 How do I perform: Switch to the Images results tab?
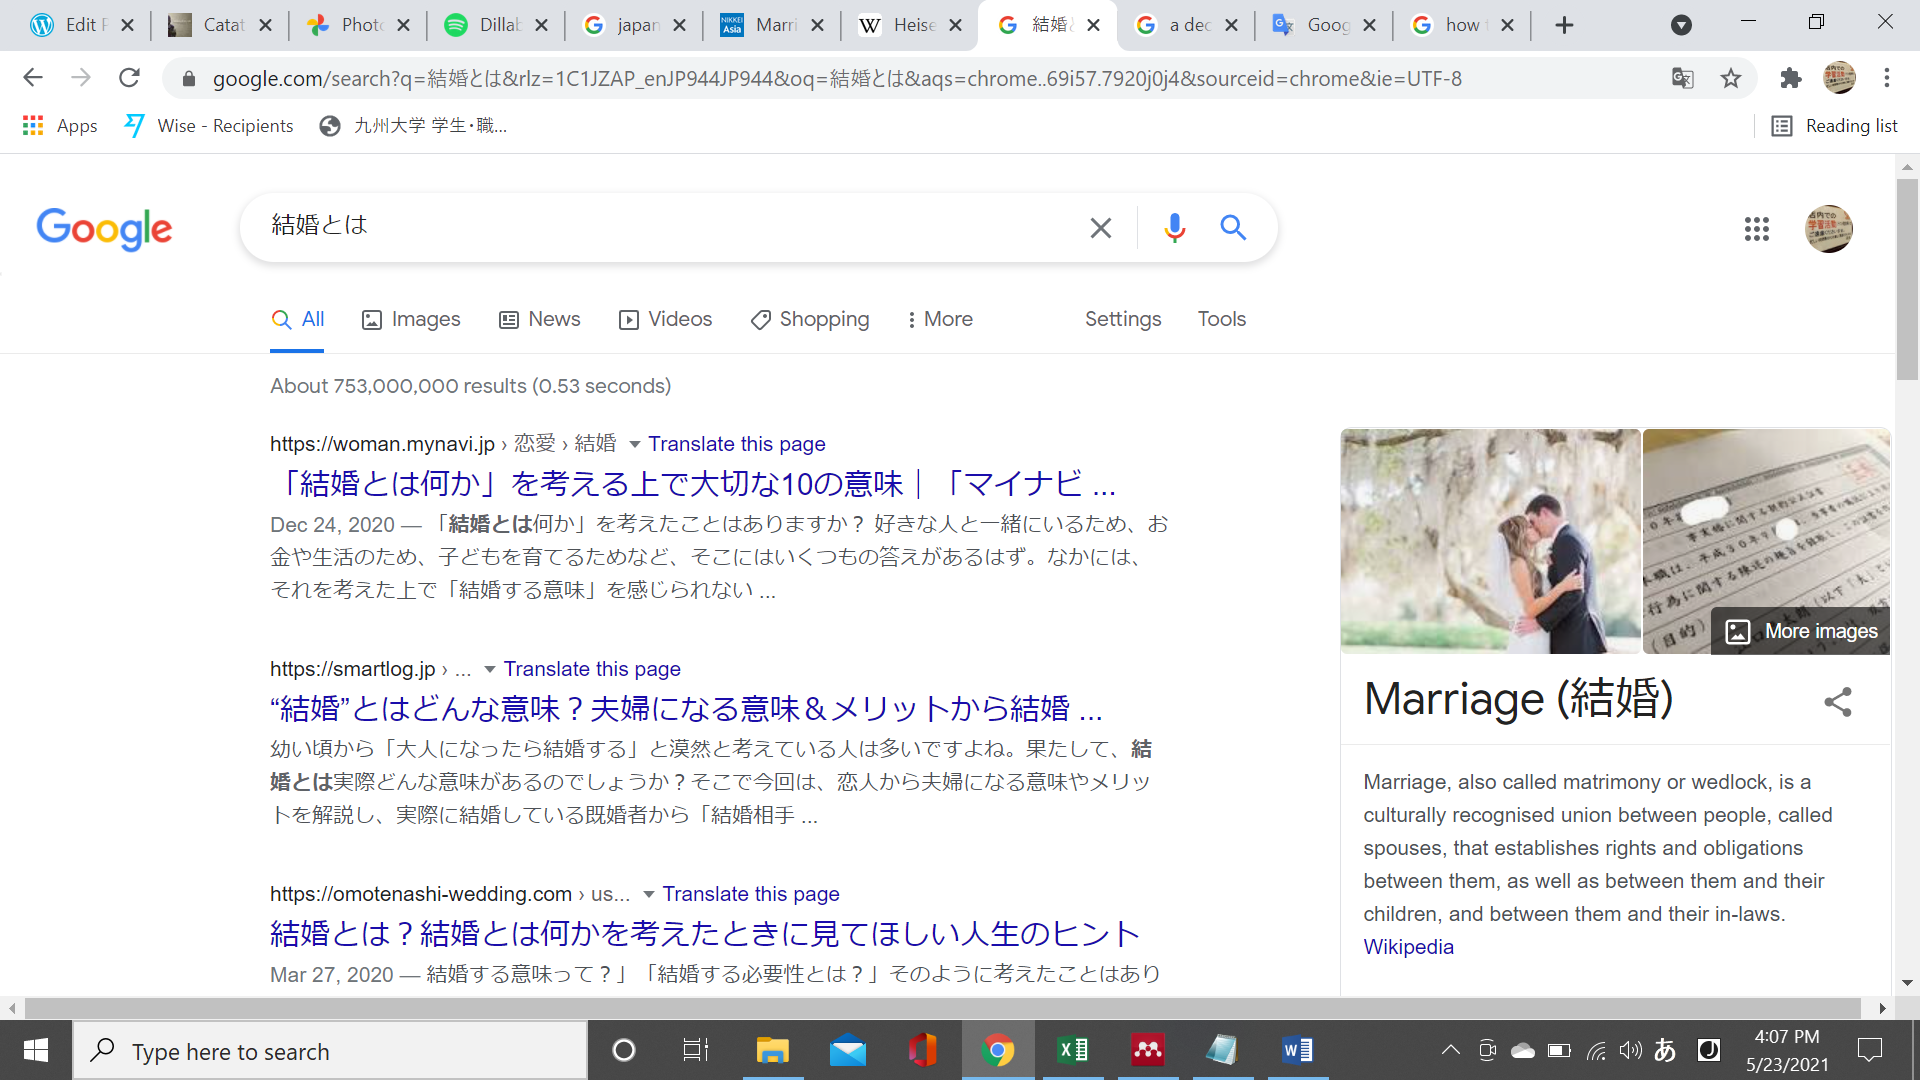(411, 319)
